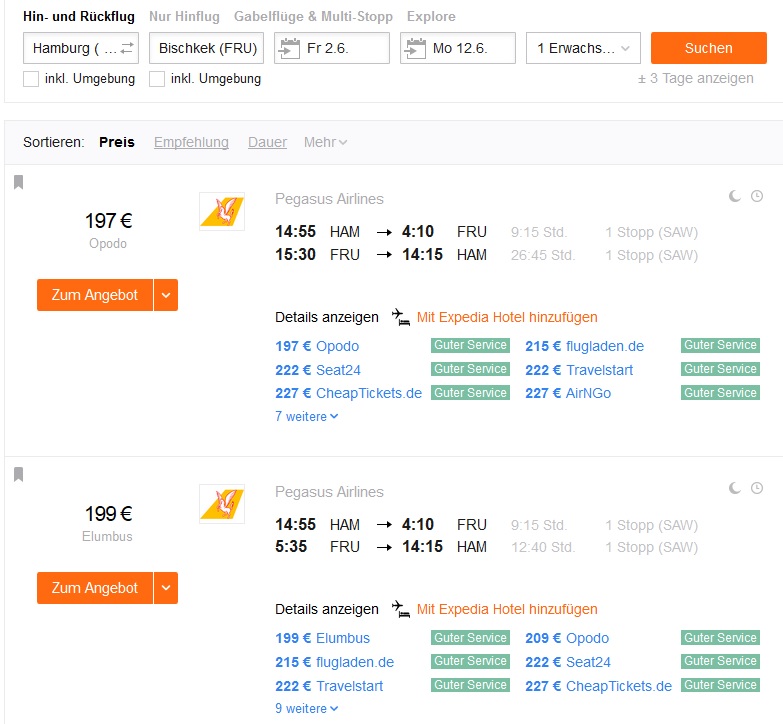Screen dimensions: 783x724
Task: Sort results by Preis
Action: (117, 142)
